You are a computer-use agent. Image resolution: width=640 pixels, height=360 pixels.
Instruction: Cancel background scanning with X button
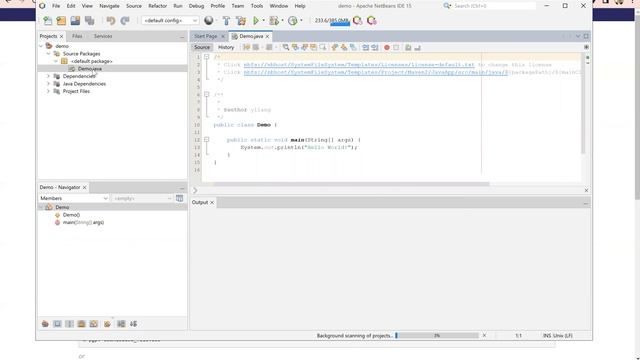(x=484, y=336)
